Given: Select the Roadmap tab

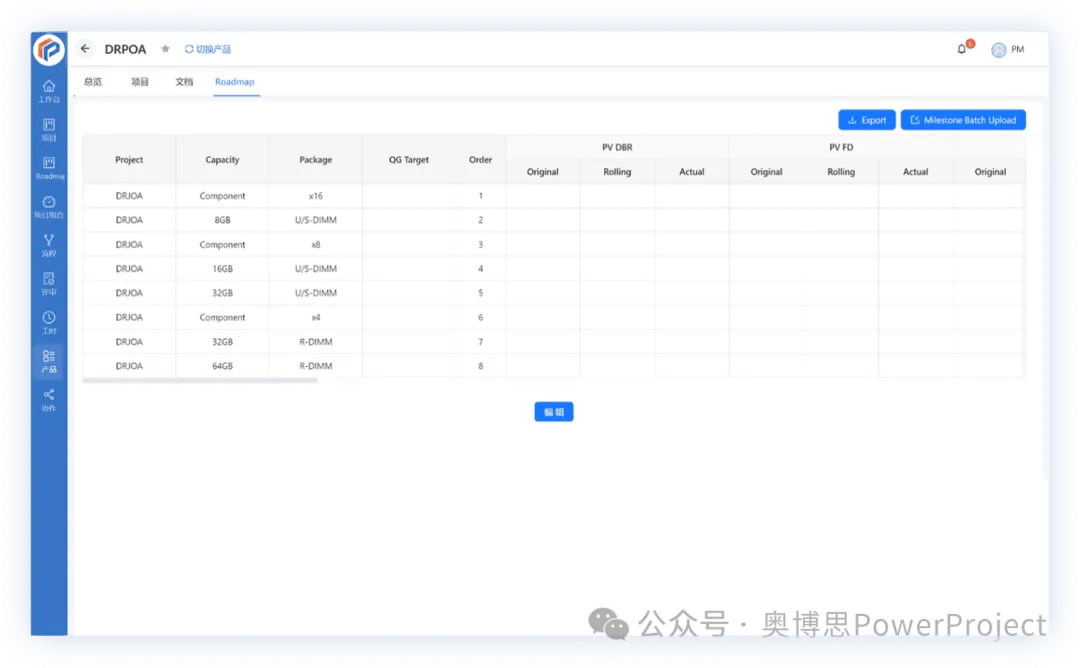Looking at the screenshot, I should pos(235,82).
